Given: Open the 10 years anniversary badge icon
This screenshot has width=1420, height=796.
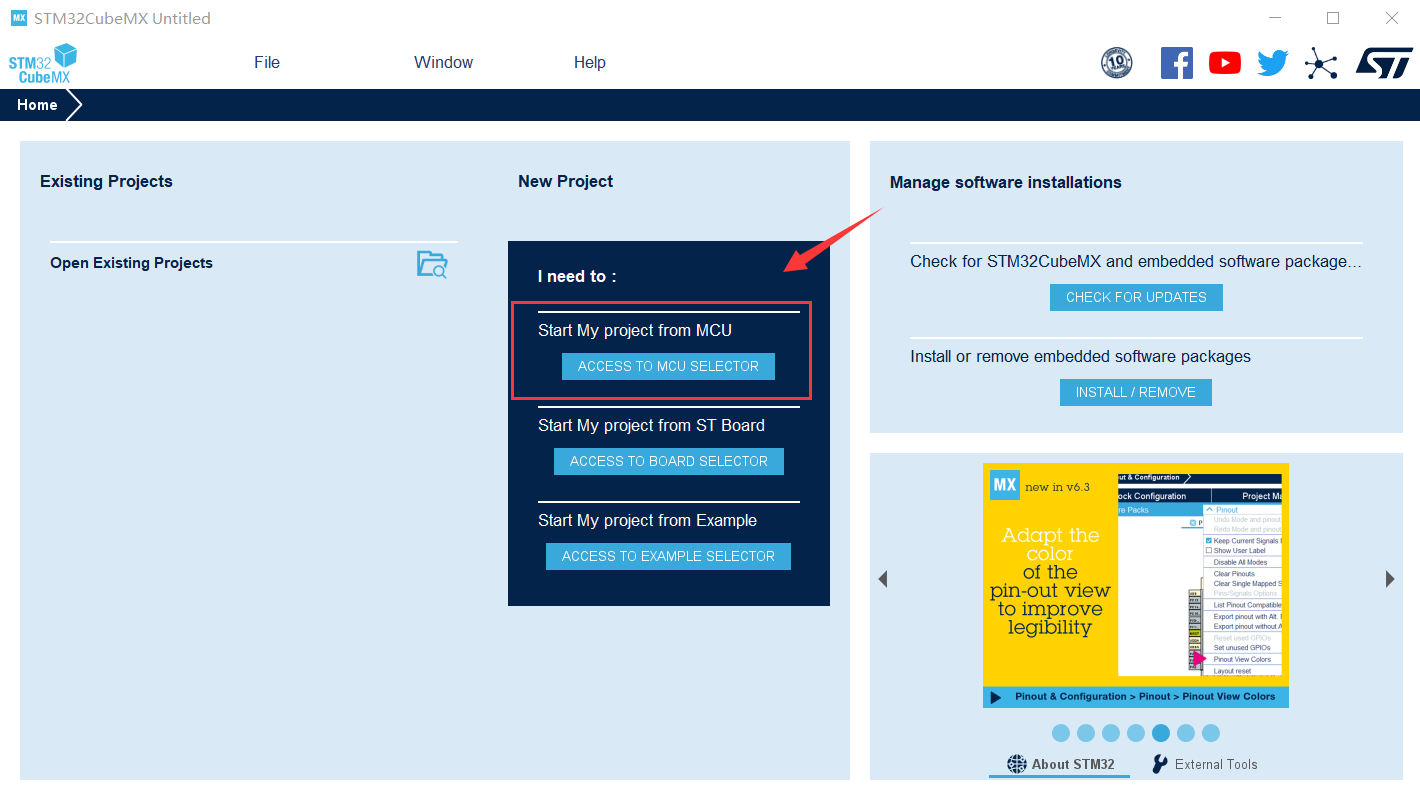Looking at the screenshot, I should pyautogui.click(x=1117, y=63).
